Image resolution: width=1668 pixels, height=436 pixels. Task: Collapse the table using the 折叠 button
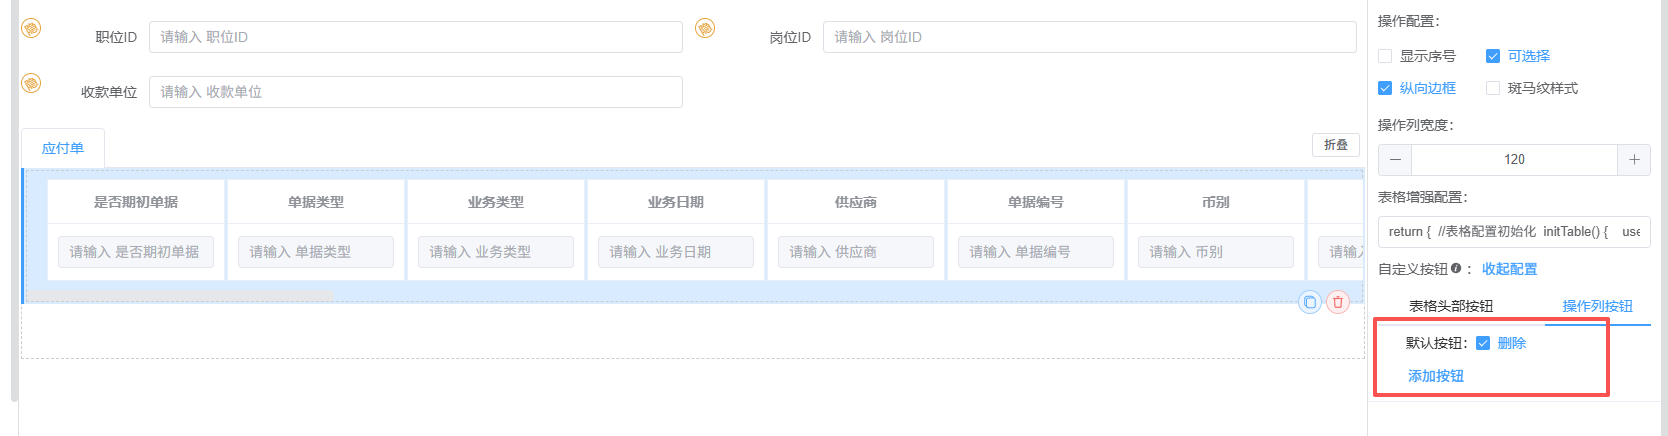click(x=1335, y=145)
